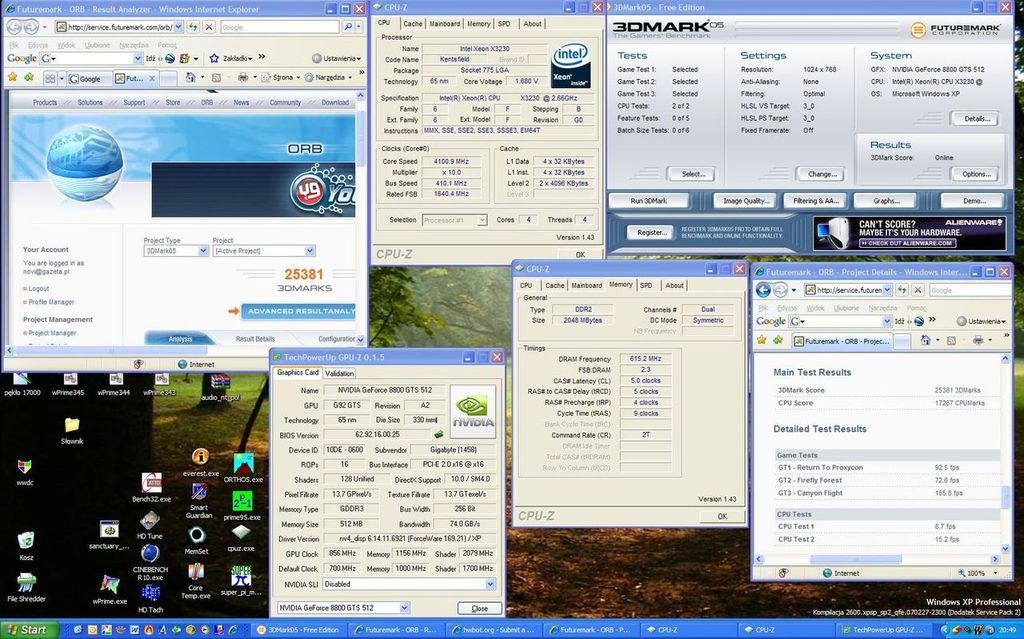Open cpuz.exe desktop icon

(241, 538)
